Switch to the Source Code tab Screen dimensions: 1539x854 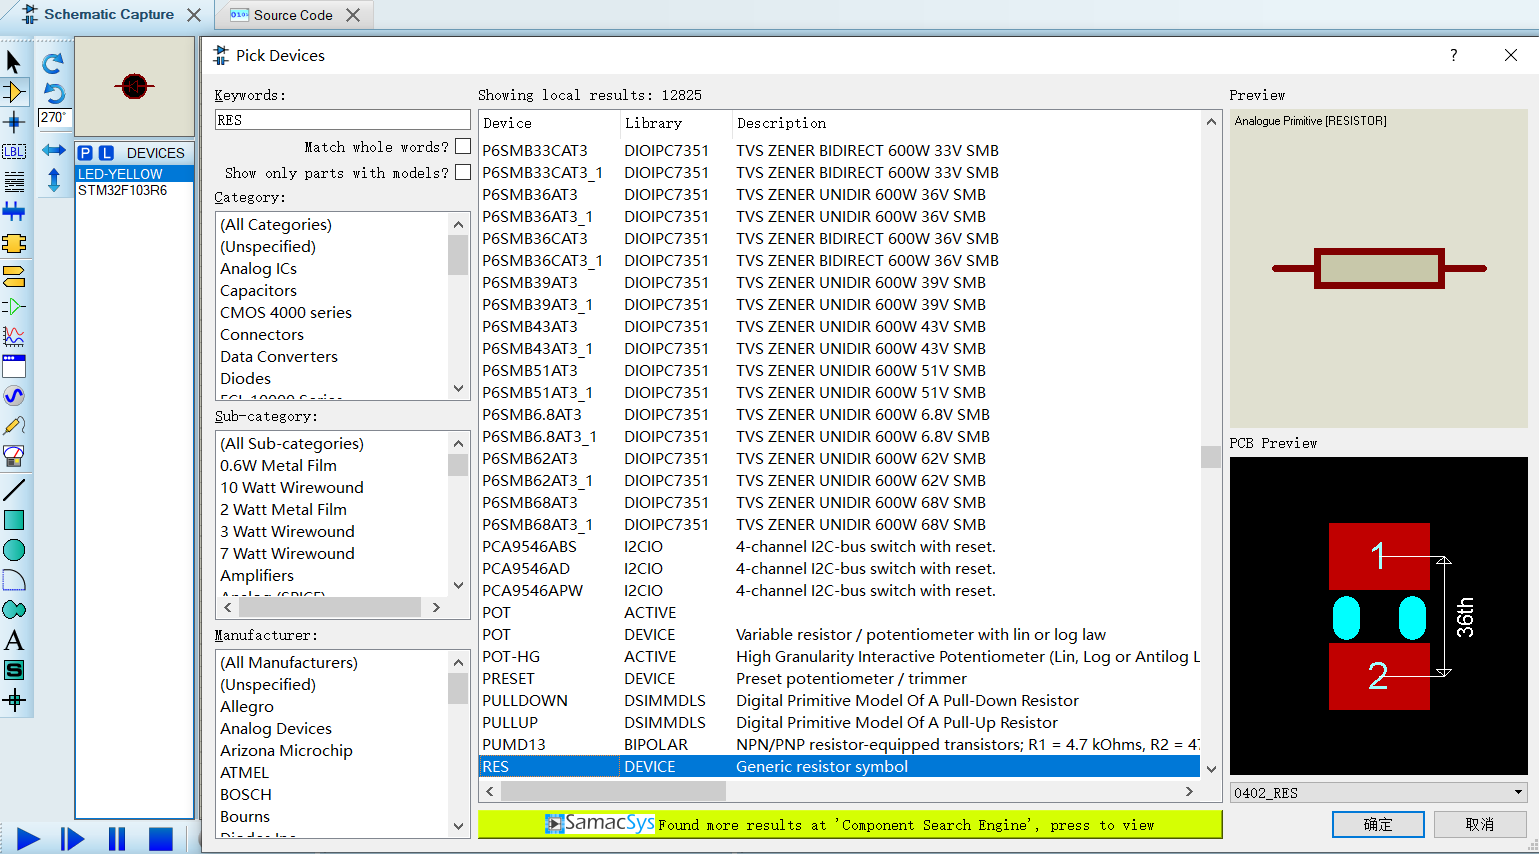click(292, 15)
